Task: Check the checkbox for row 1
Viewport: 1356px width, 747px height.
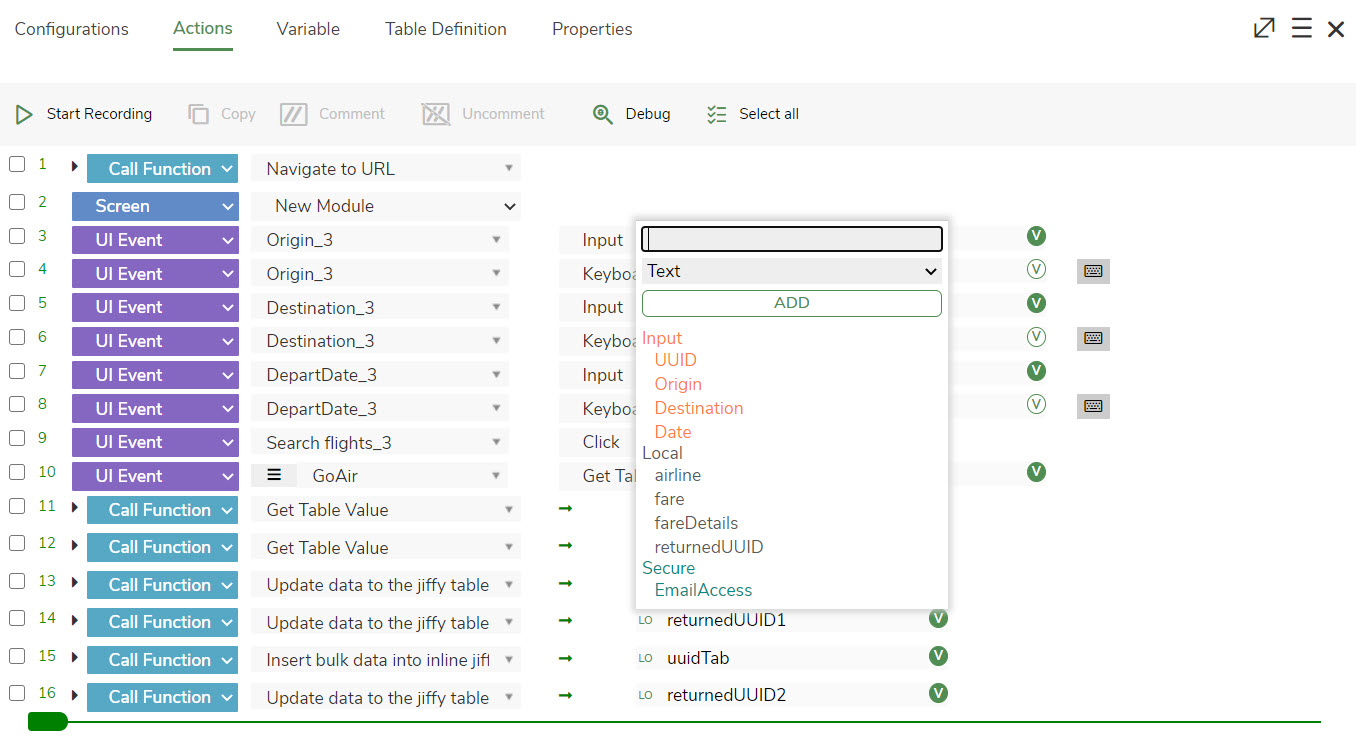Action: click(x=16, y=164)
